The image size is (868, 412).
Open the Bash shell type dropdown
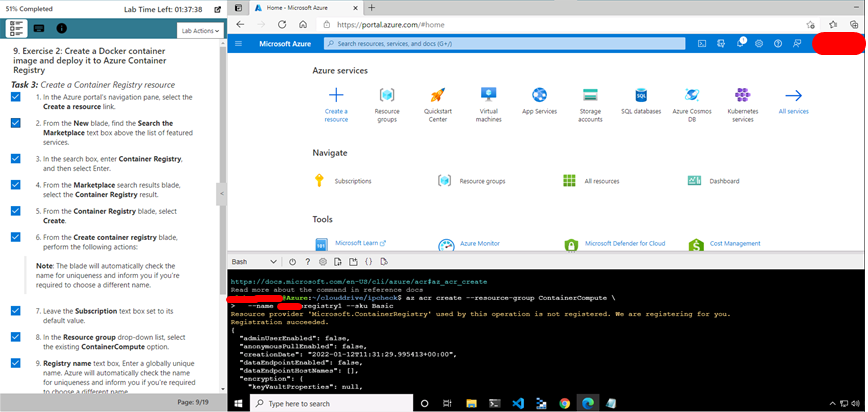tap(254, 261)
